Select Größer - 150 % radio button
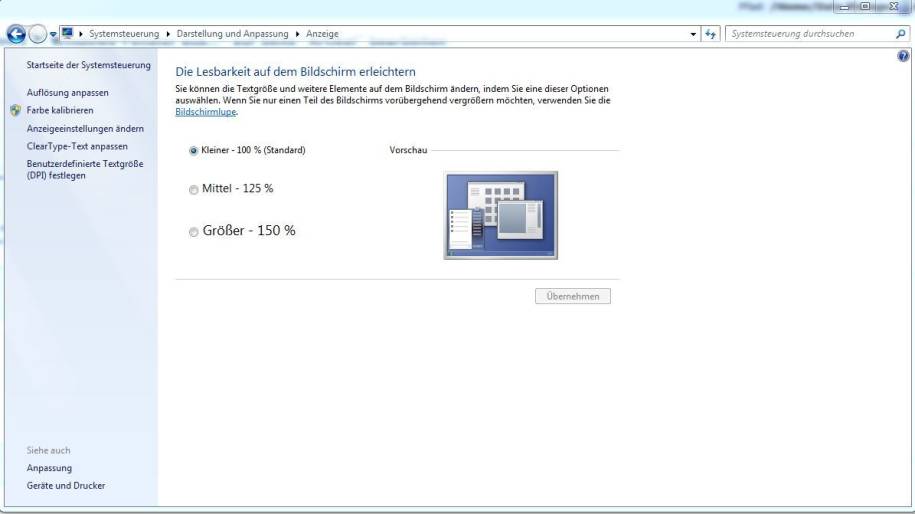 [x=194, y=232]
